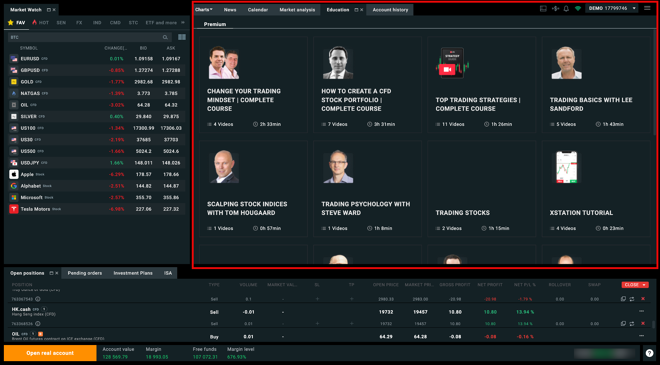Image resolution: width=660 pixels, height=365 pixels.
Task: Select the Premium sub-tab
Action: coord(215,24)
